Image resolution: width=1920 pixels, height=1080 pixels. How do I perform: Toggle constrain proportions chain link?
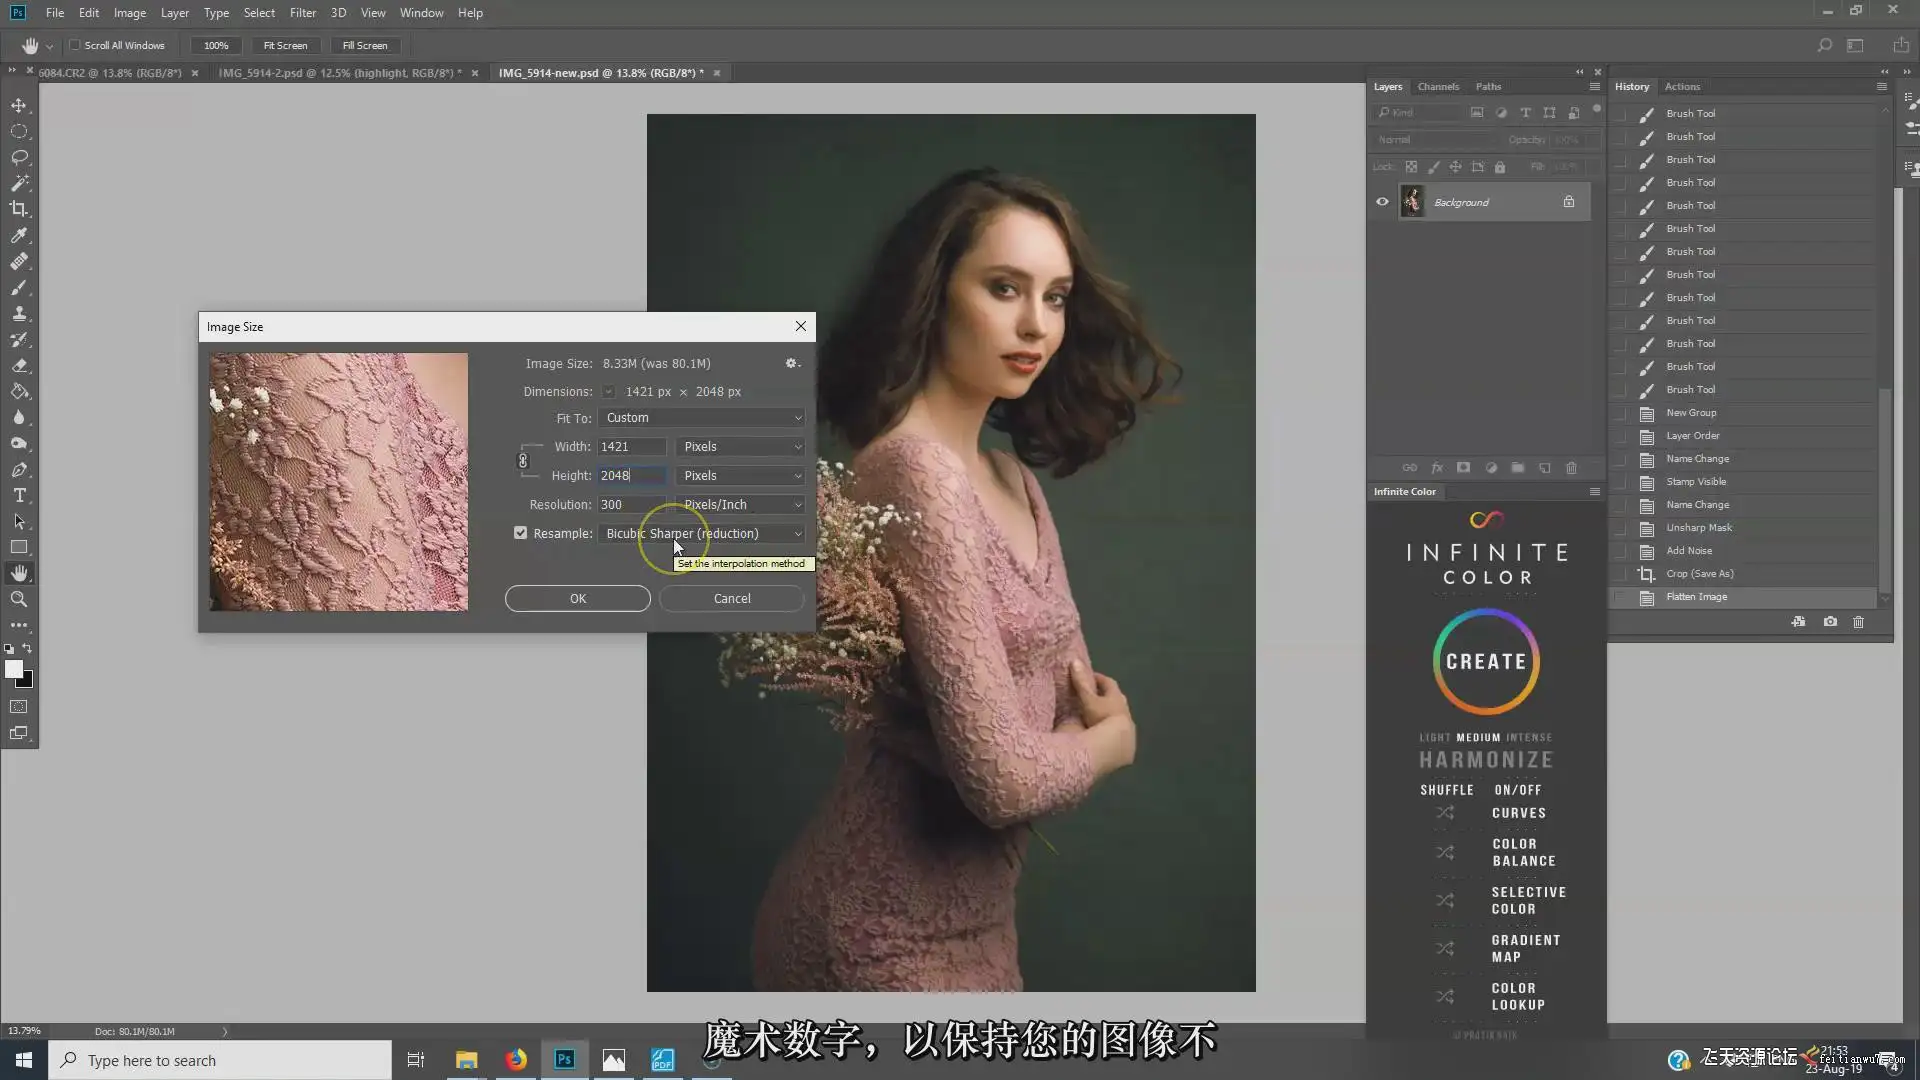pos(522,461)
